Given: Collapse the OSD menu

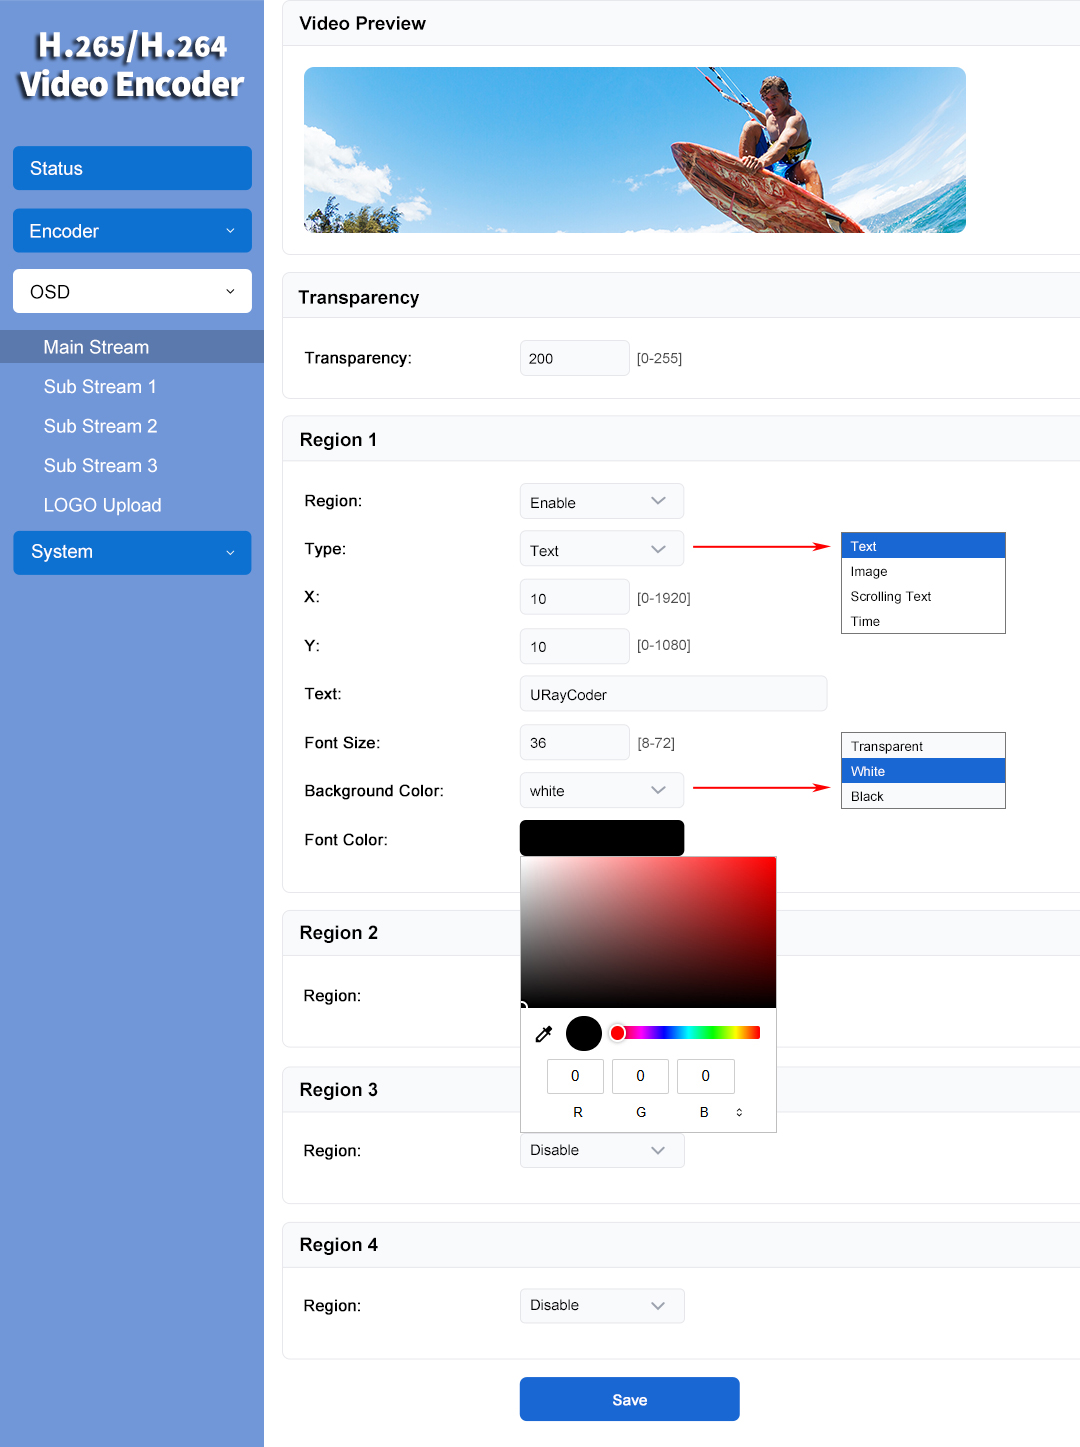Looking at the screenshot, I should coord(132,292).
